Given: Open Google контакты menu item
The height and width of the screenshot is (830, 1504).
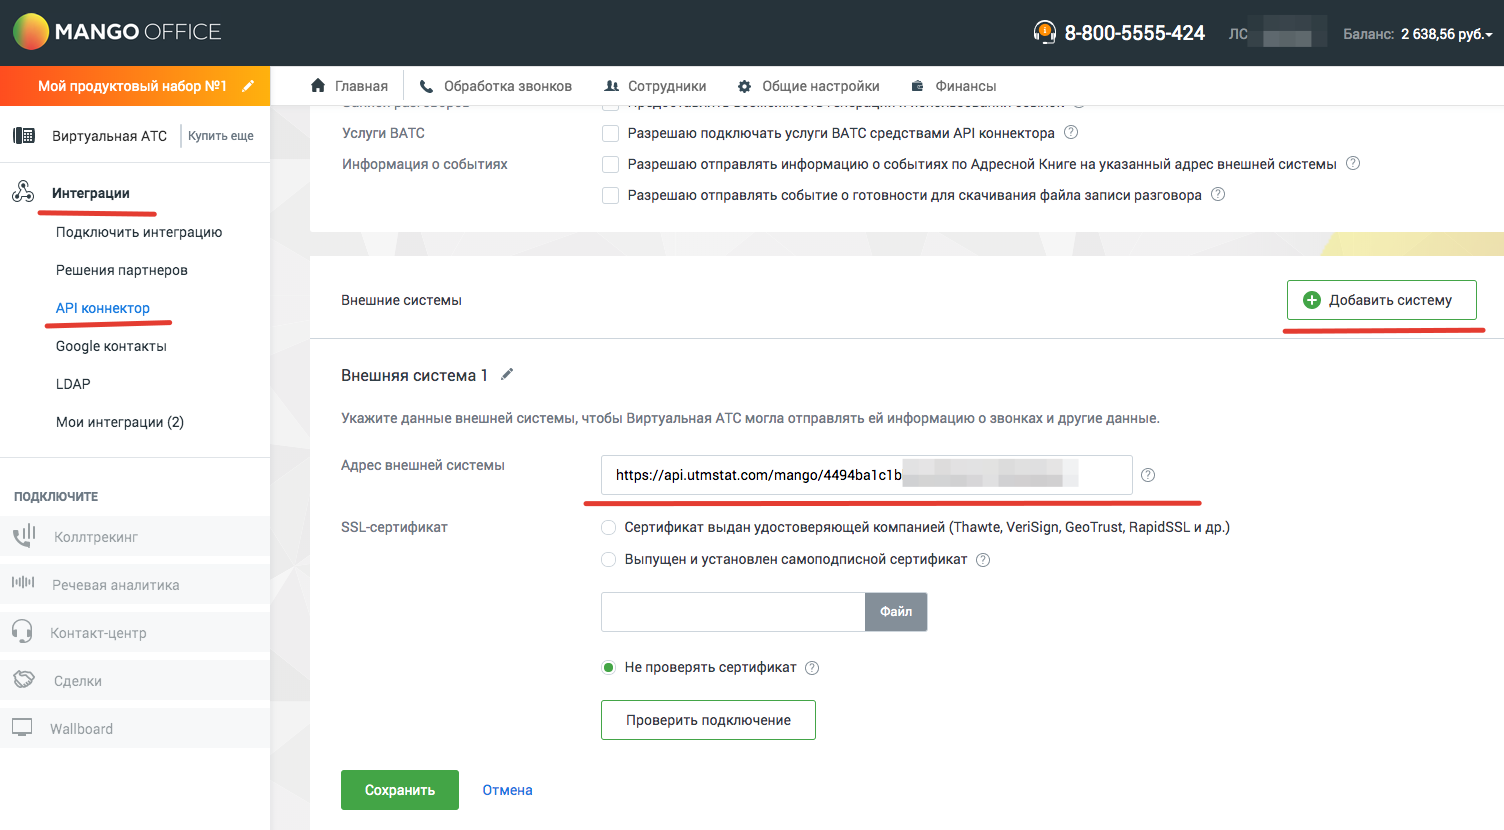Looking at the screenshot, I should point(111,346).
